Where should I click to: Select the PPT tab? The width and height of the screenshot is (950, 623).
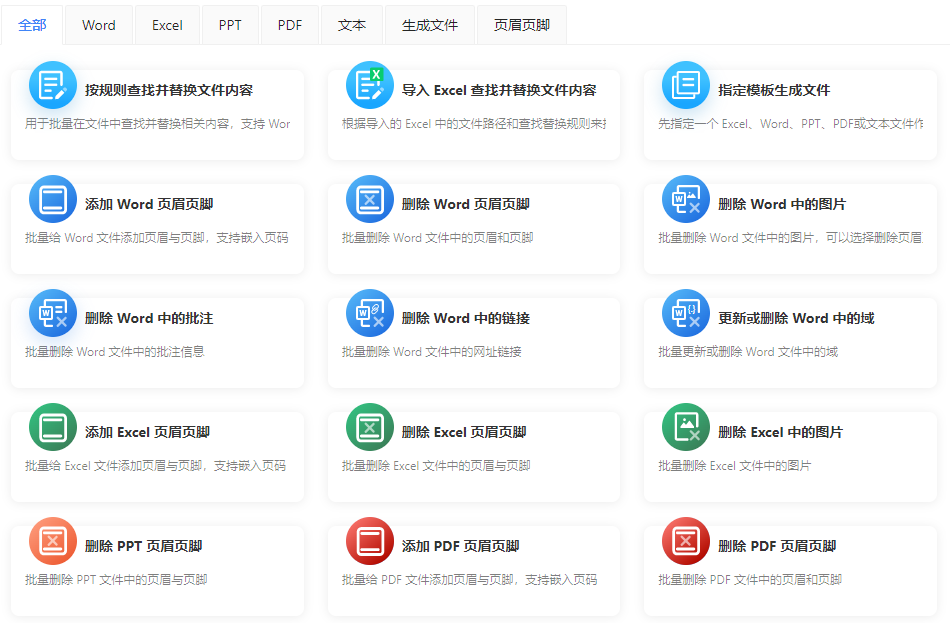(x=230, y=25)
